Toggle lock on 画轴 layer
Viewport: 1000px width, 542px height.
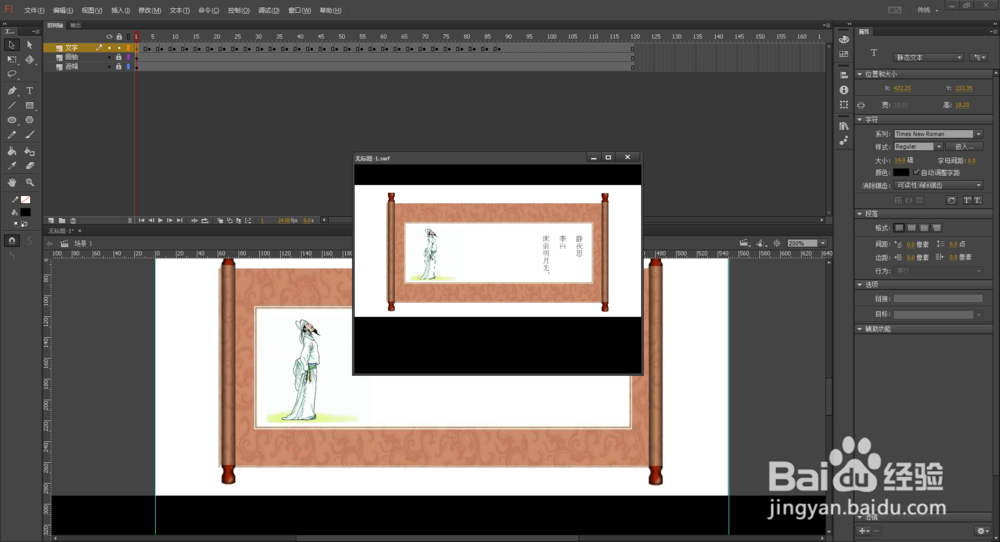pyautogui.click(x=119, y=57)
